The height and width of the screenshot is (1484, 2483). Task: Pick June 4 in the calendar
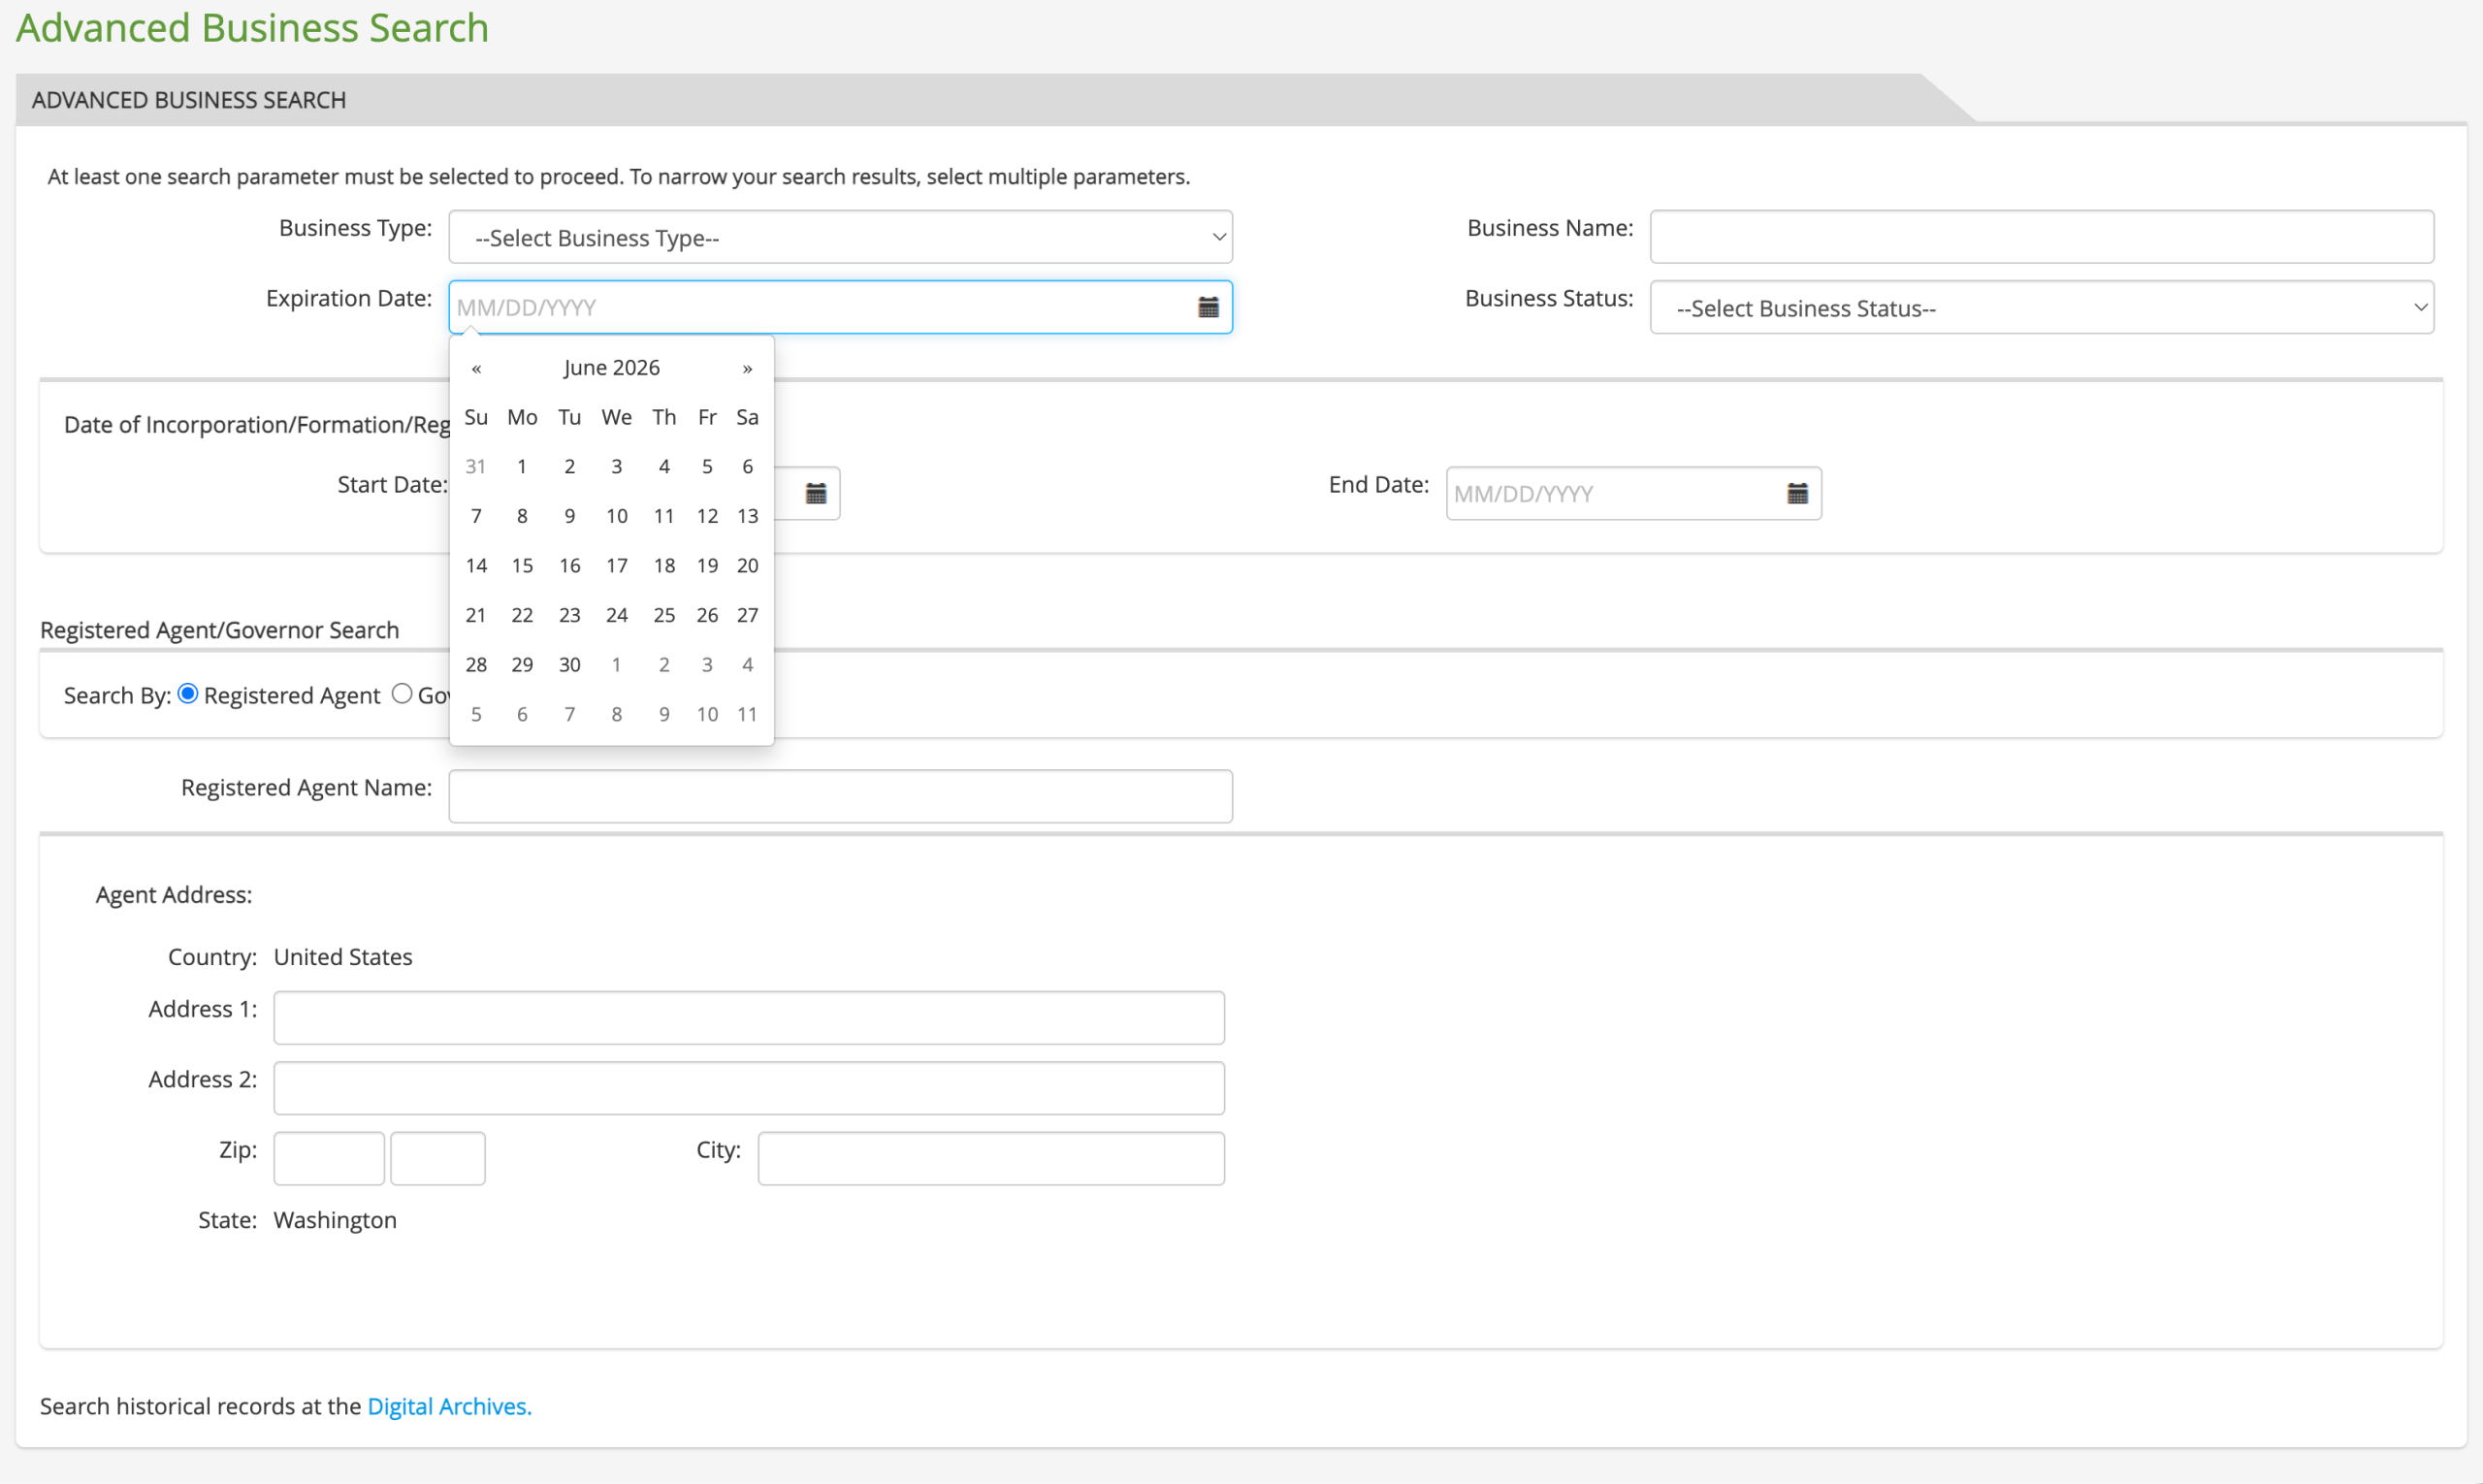(x=664, y=467)
